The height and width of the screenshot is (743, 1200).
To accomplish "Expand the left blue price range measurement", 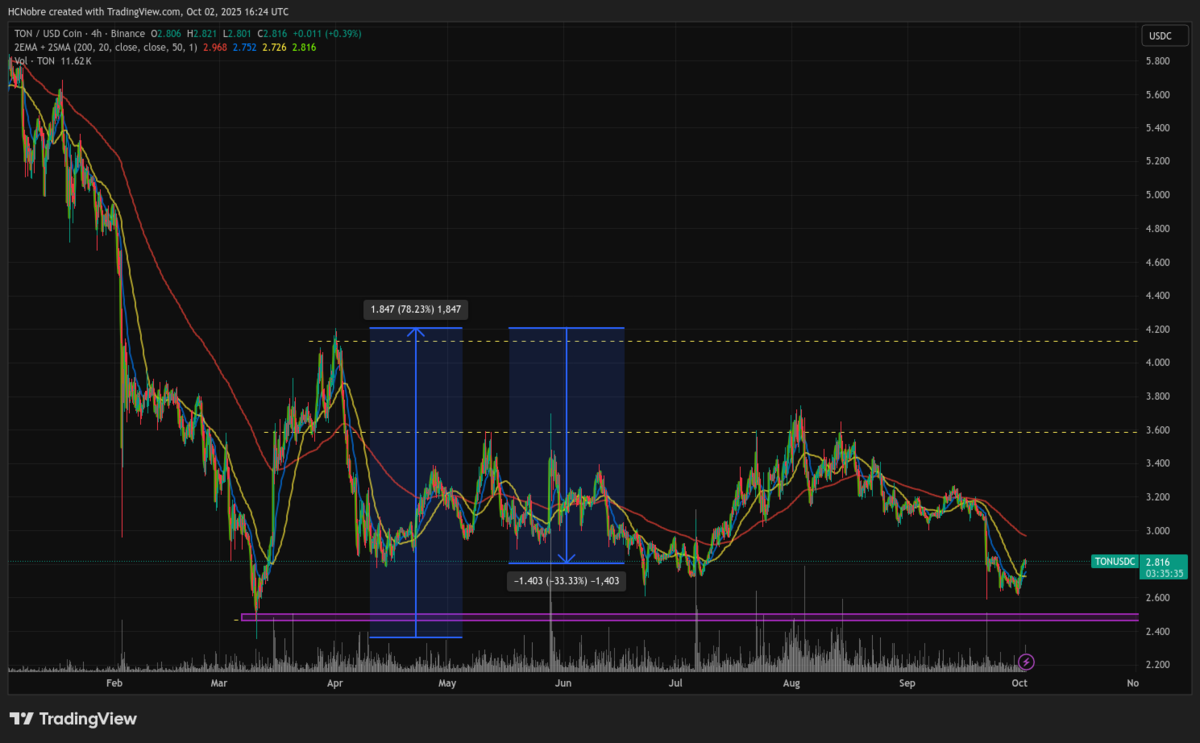I will click(416, 480).
